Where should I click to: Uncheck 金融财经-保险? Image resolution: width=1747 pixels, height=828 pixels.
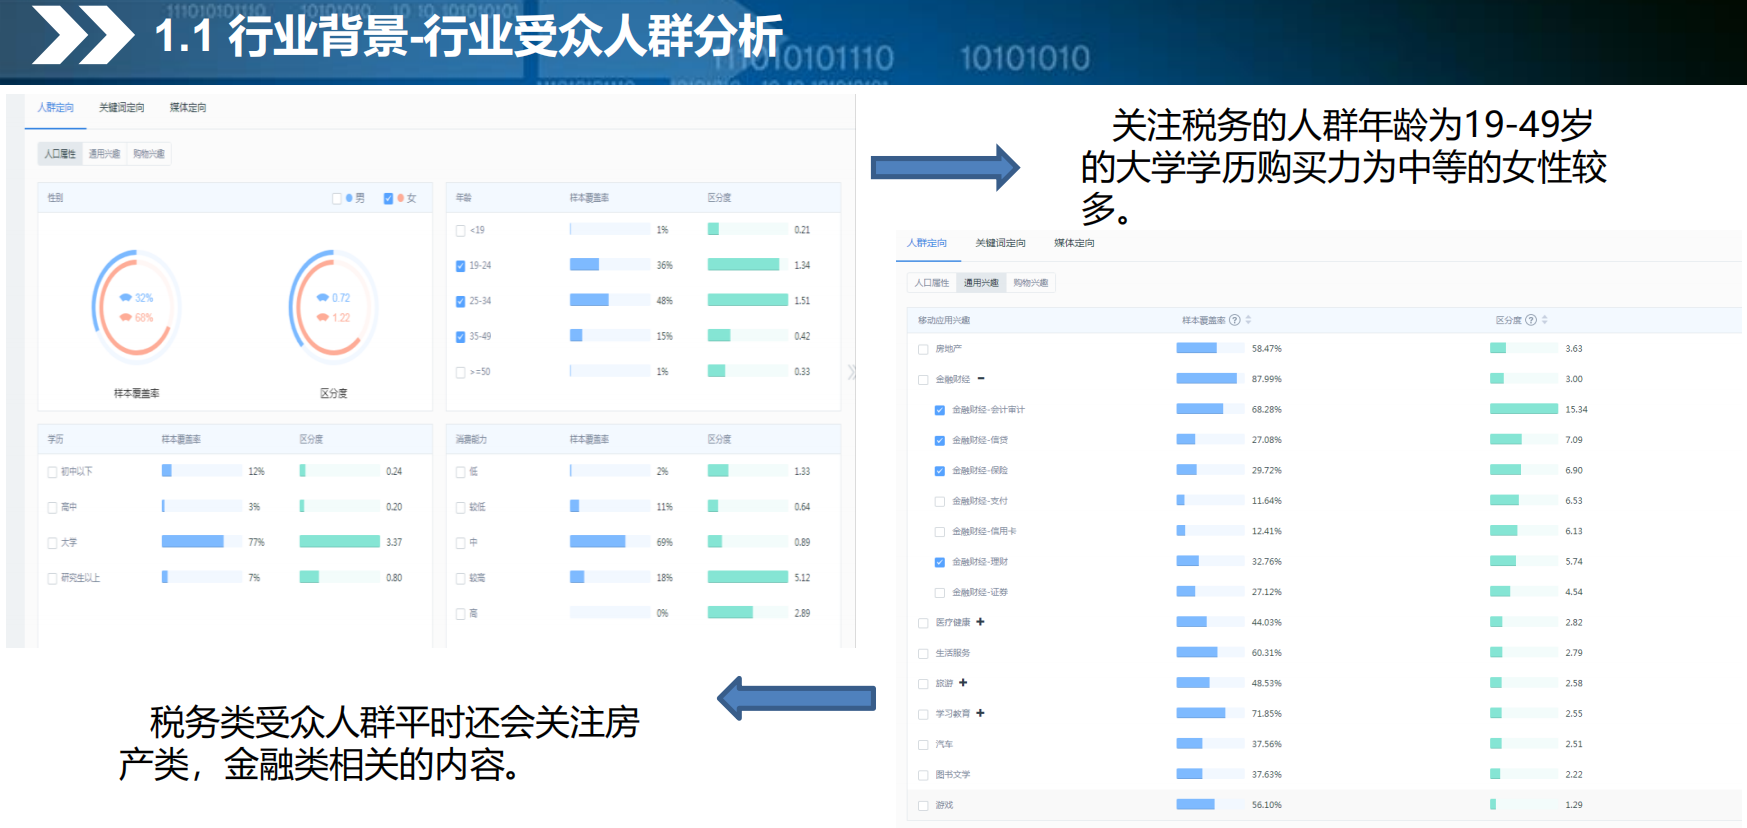click(940, 471)
